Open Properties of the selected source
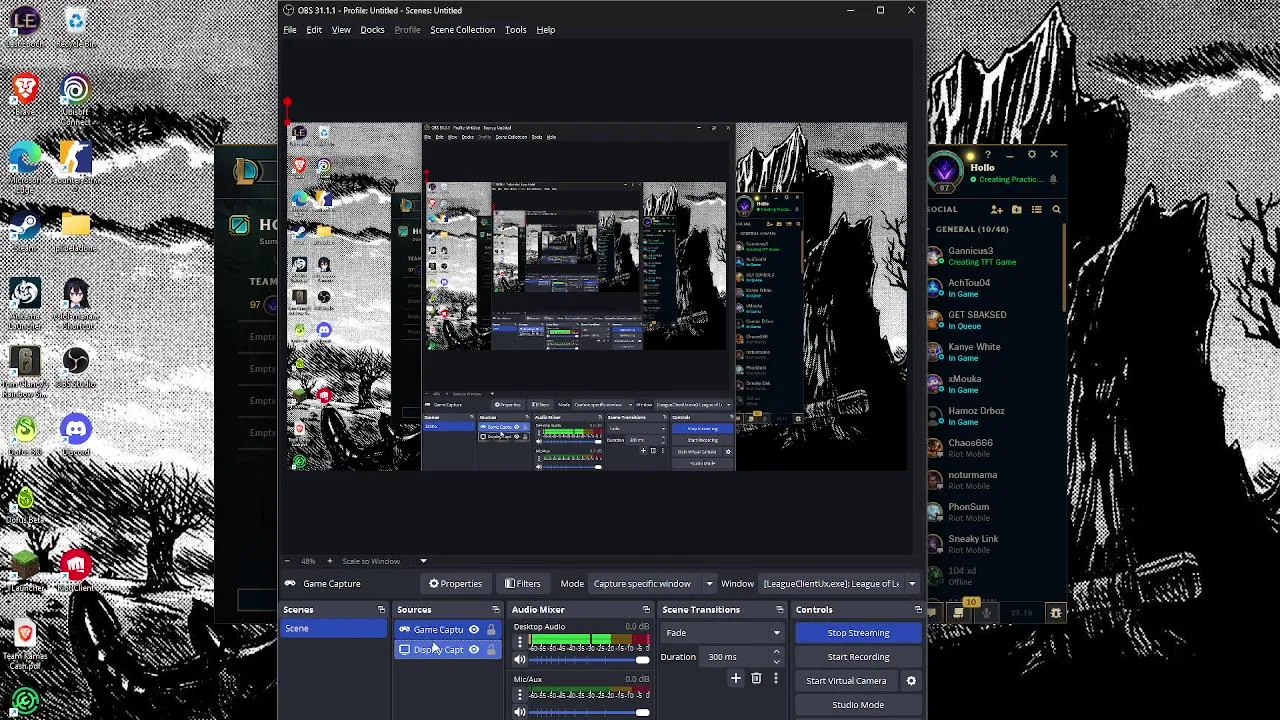 456,584
